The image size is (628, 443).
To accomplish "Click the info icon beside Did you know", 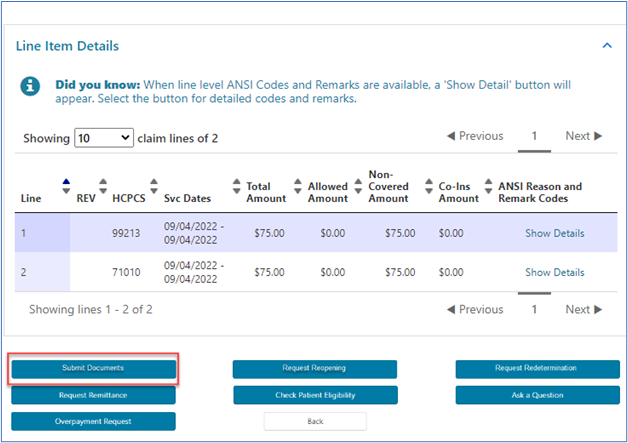I will click(31, 86).
